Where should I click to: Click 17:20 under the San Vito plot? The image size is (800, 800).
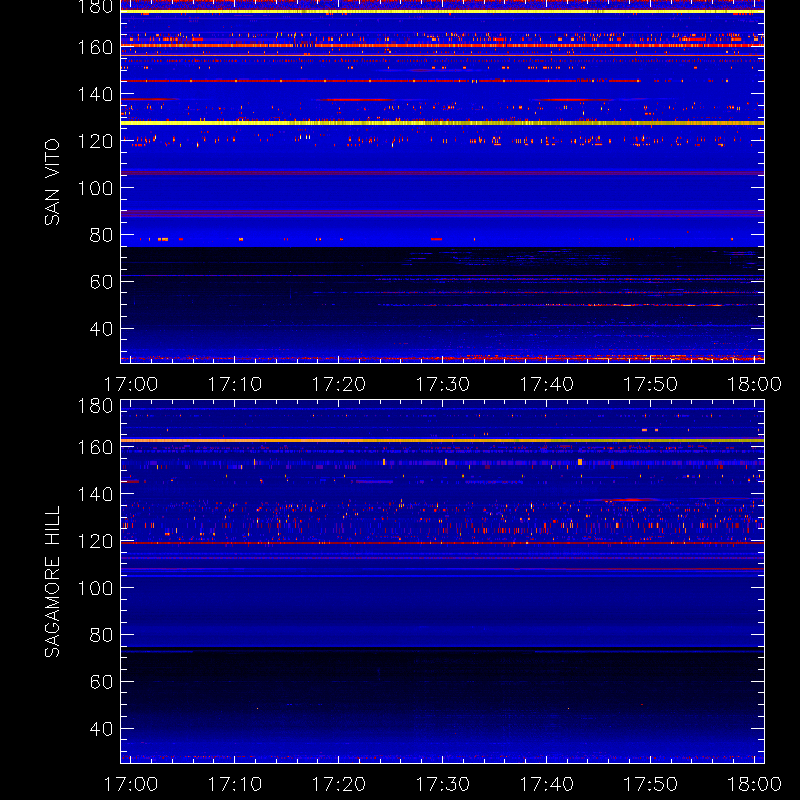pos(339,384)
